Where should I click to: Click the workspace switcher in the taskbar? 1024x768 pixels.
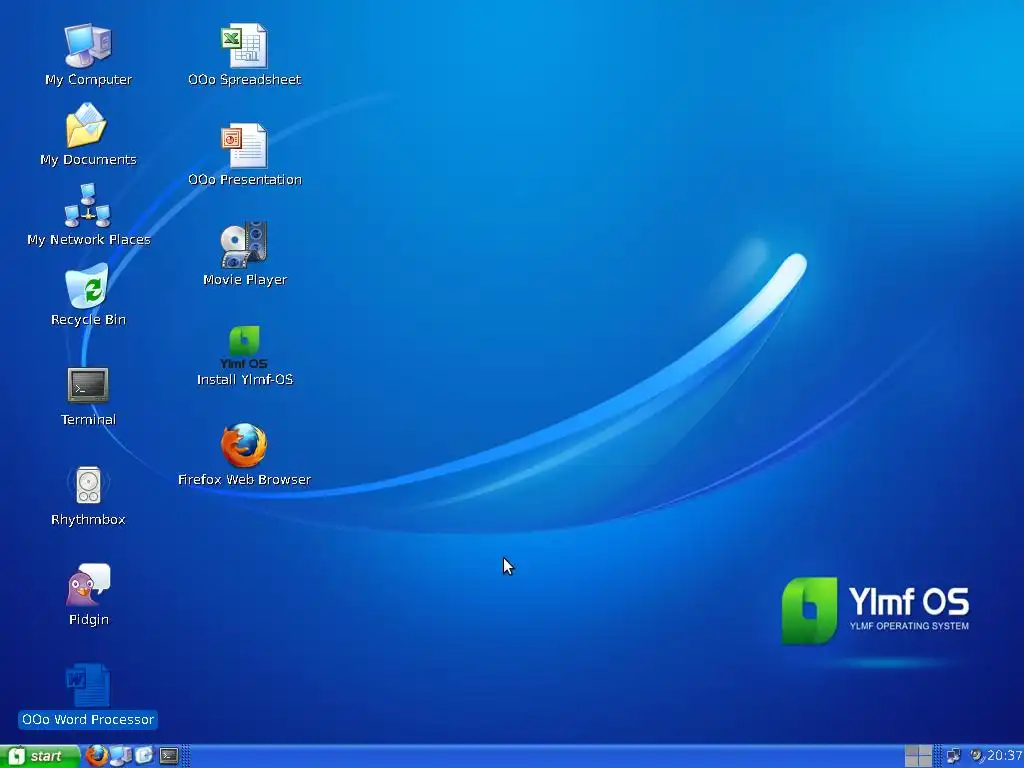coord(918,756)
